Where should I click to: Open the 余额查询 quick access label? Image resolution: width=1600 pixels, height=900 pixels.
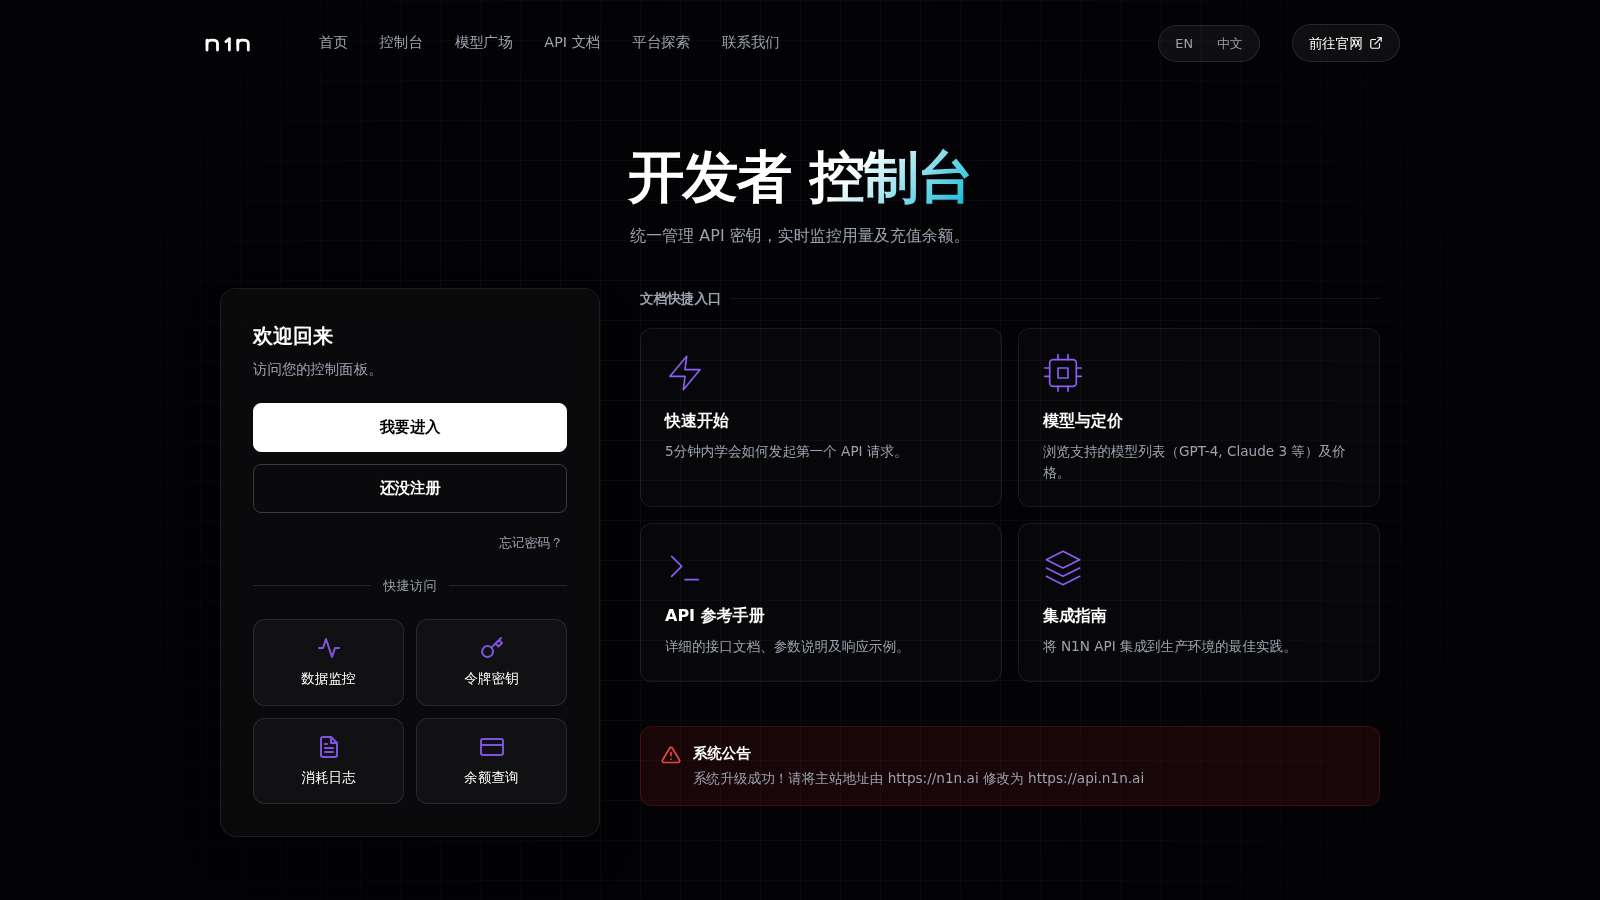tap(492, 778)
